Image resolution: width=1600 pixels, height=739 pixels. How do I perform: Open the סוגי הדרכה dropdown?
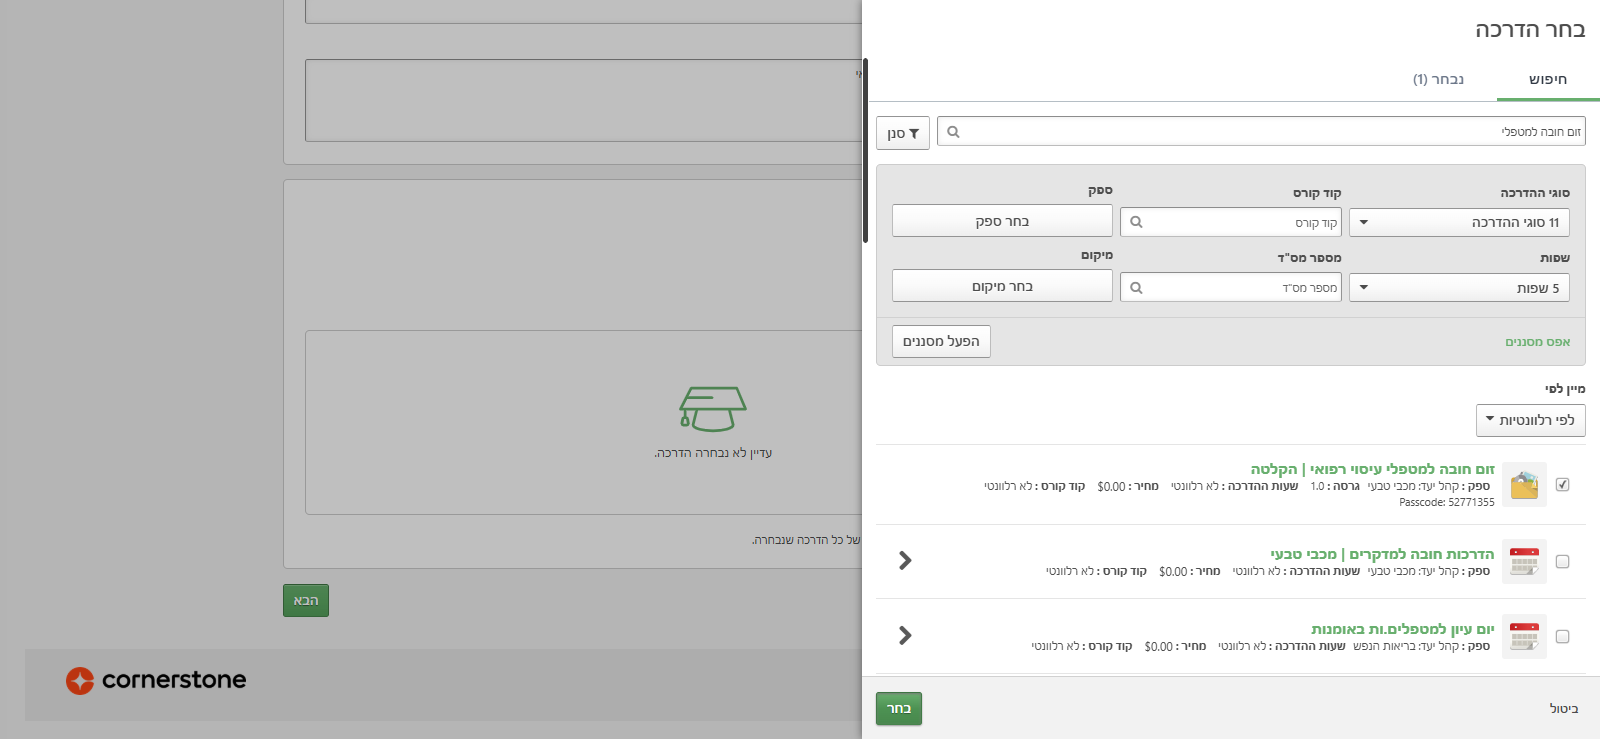(x=1459, y=222)
